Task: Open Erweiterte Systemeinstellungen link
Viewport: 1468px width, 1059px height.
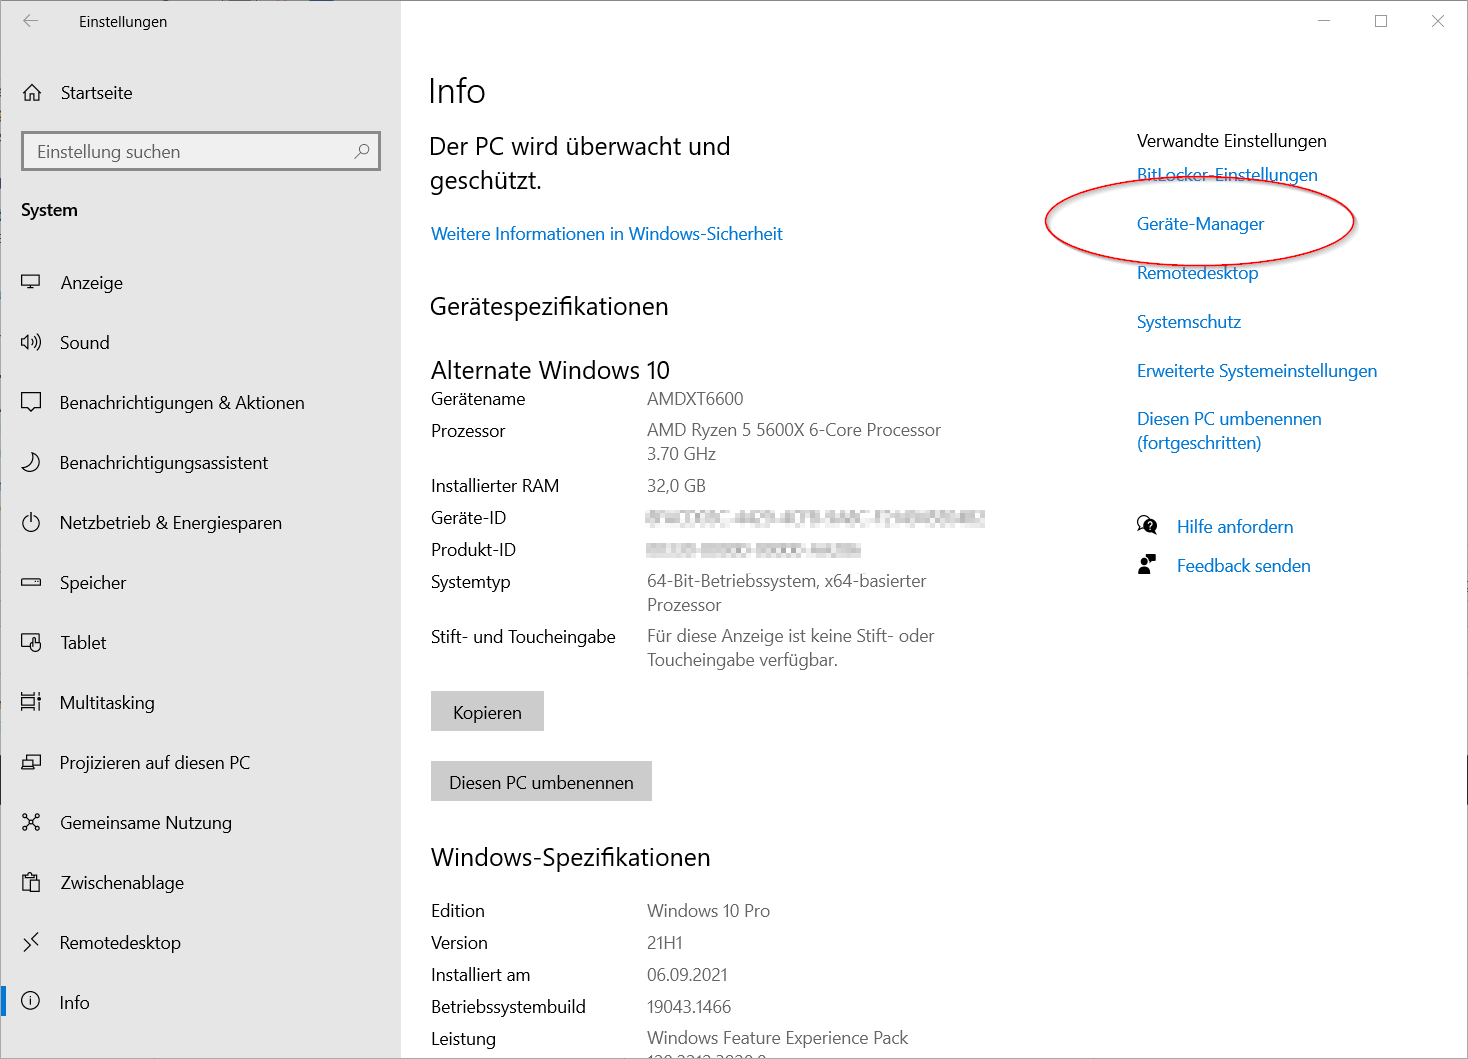Action: [x=1256, y=371]
